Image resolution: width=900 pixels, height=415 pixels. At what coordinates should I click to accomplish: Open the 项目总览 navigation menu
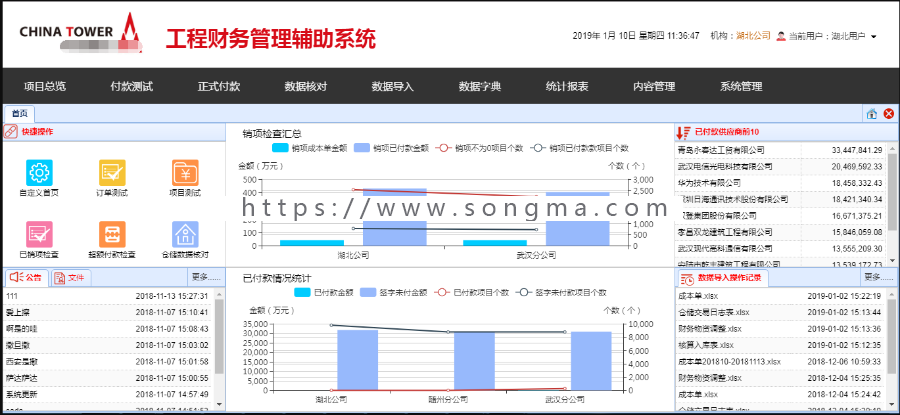point(45,87)
